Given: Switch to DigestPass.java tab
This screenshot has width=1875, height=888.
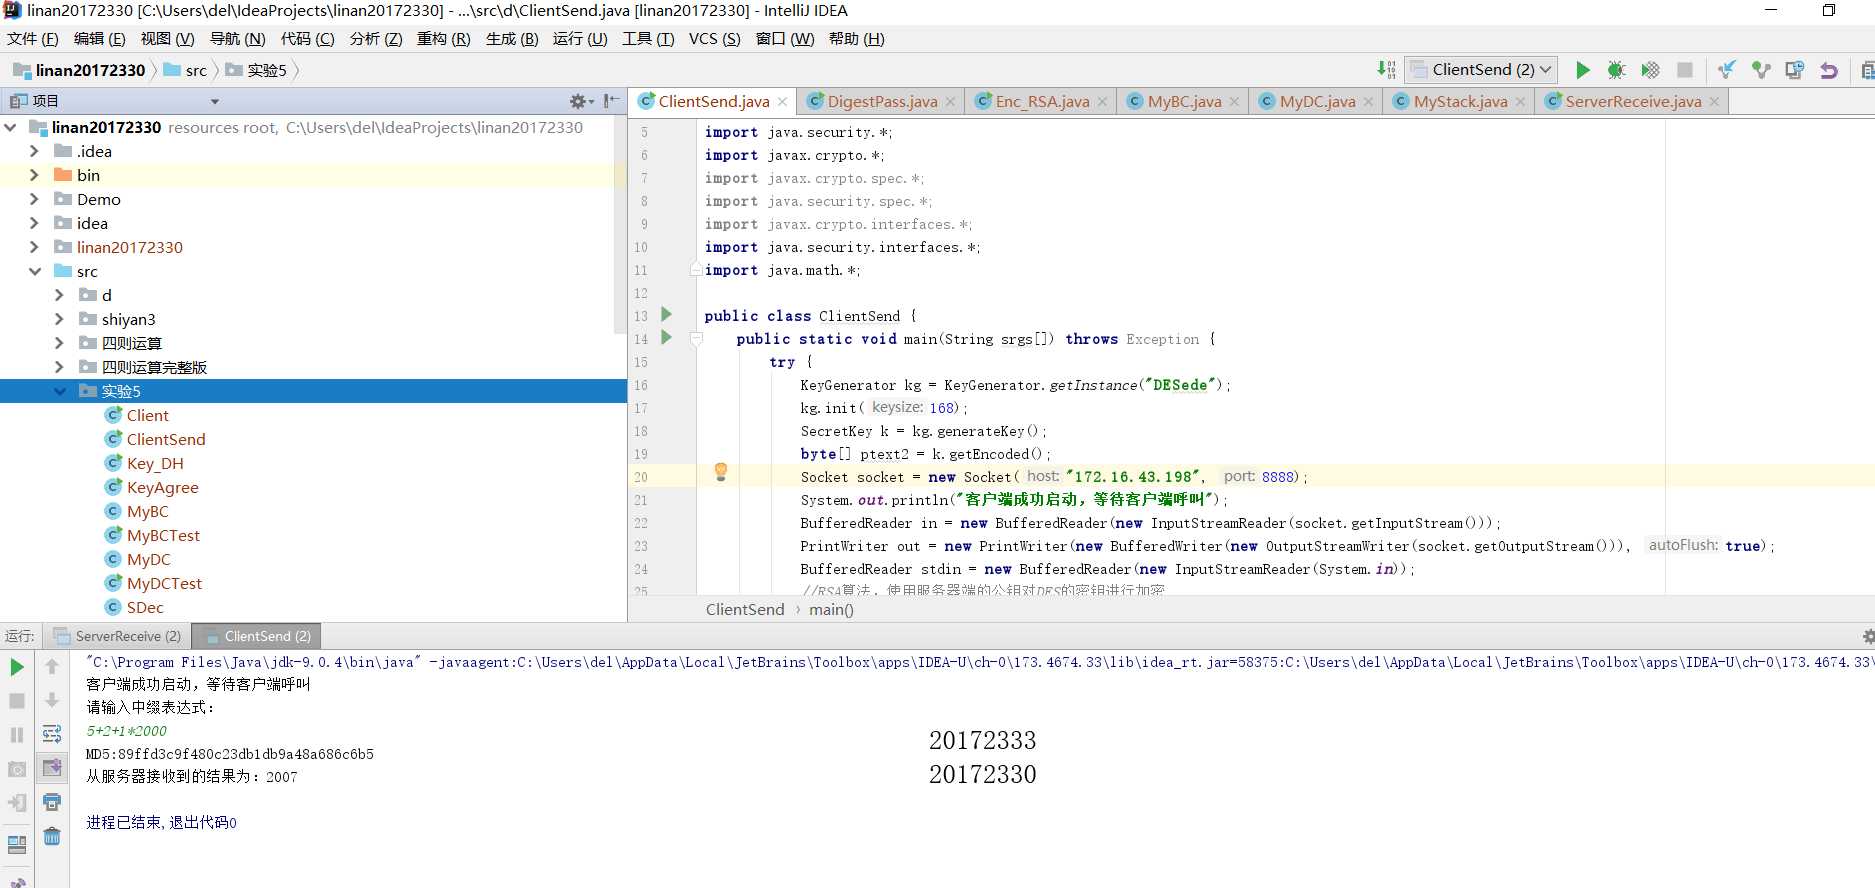Looking at the screenshot, I should [x=882, y=101].
